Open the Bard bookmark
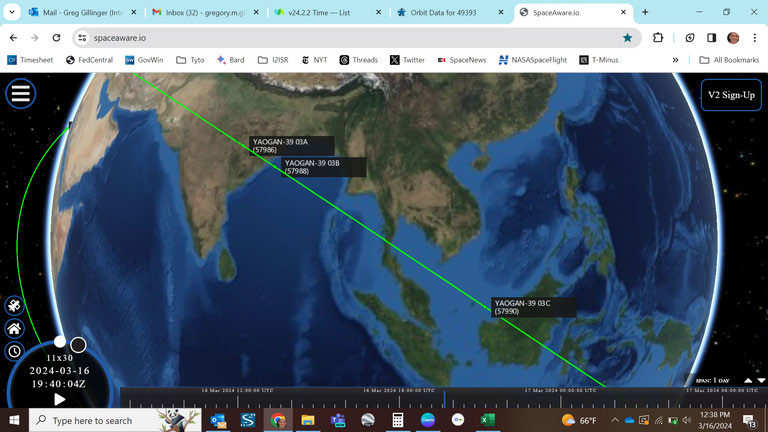This screenshot has height=432, width=768. (231, 60)
